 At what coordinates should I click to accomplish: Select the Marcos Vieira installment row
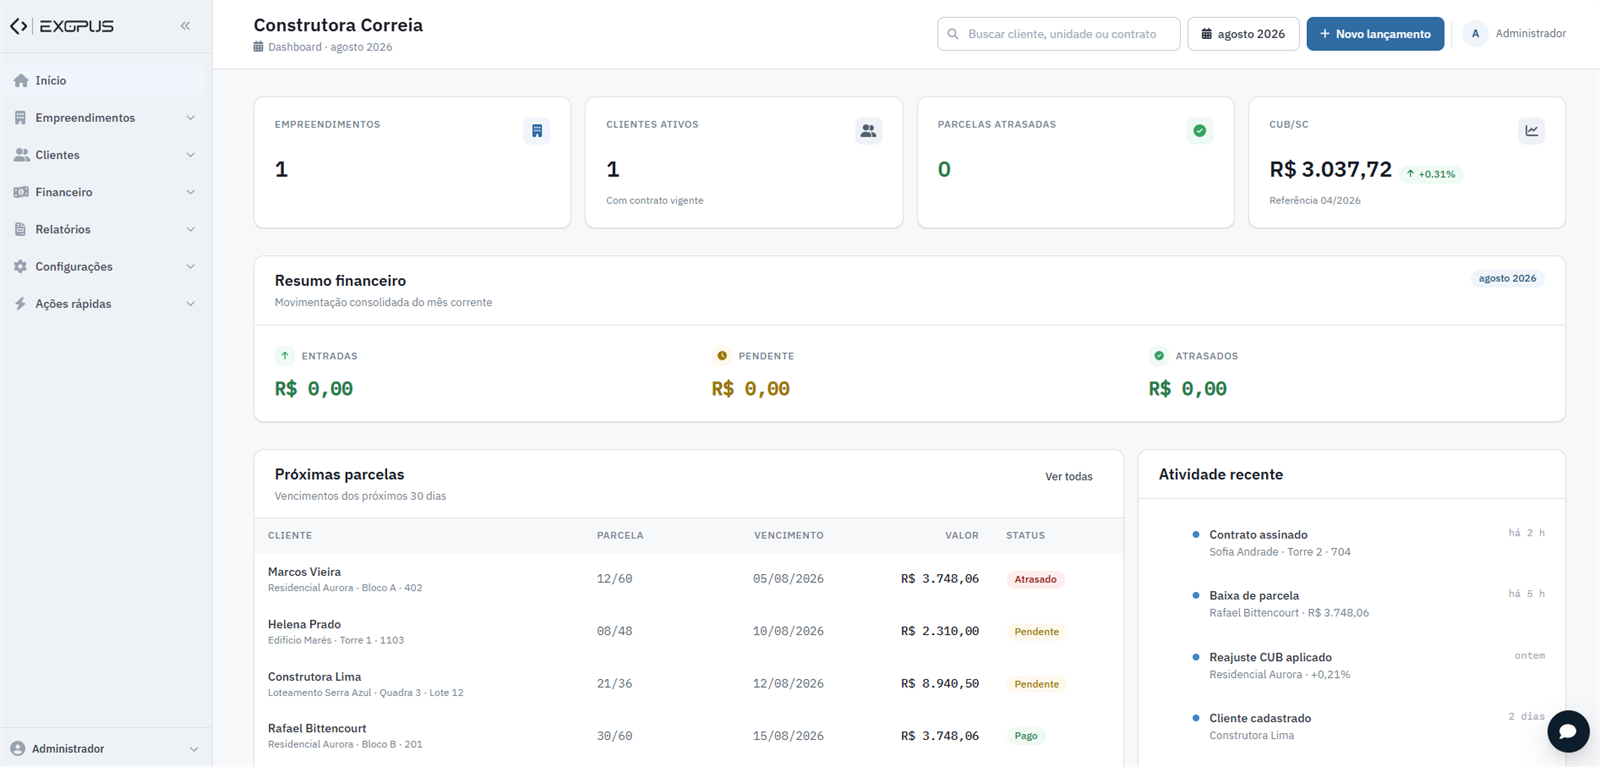pos(688,579)
